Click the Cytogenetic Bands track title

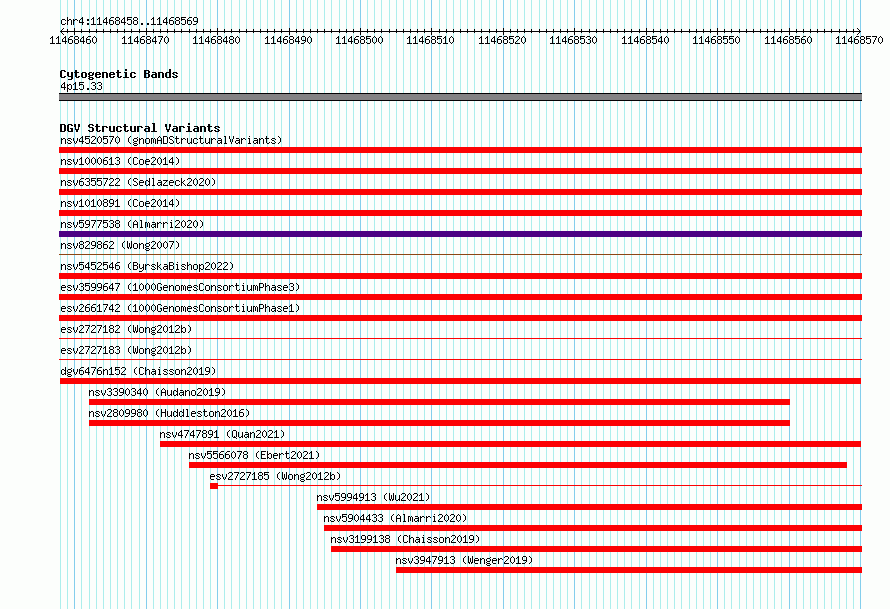tap(119, 74)
